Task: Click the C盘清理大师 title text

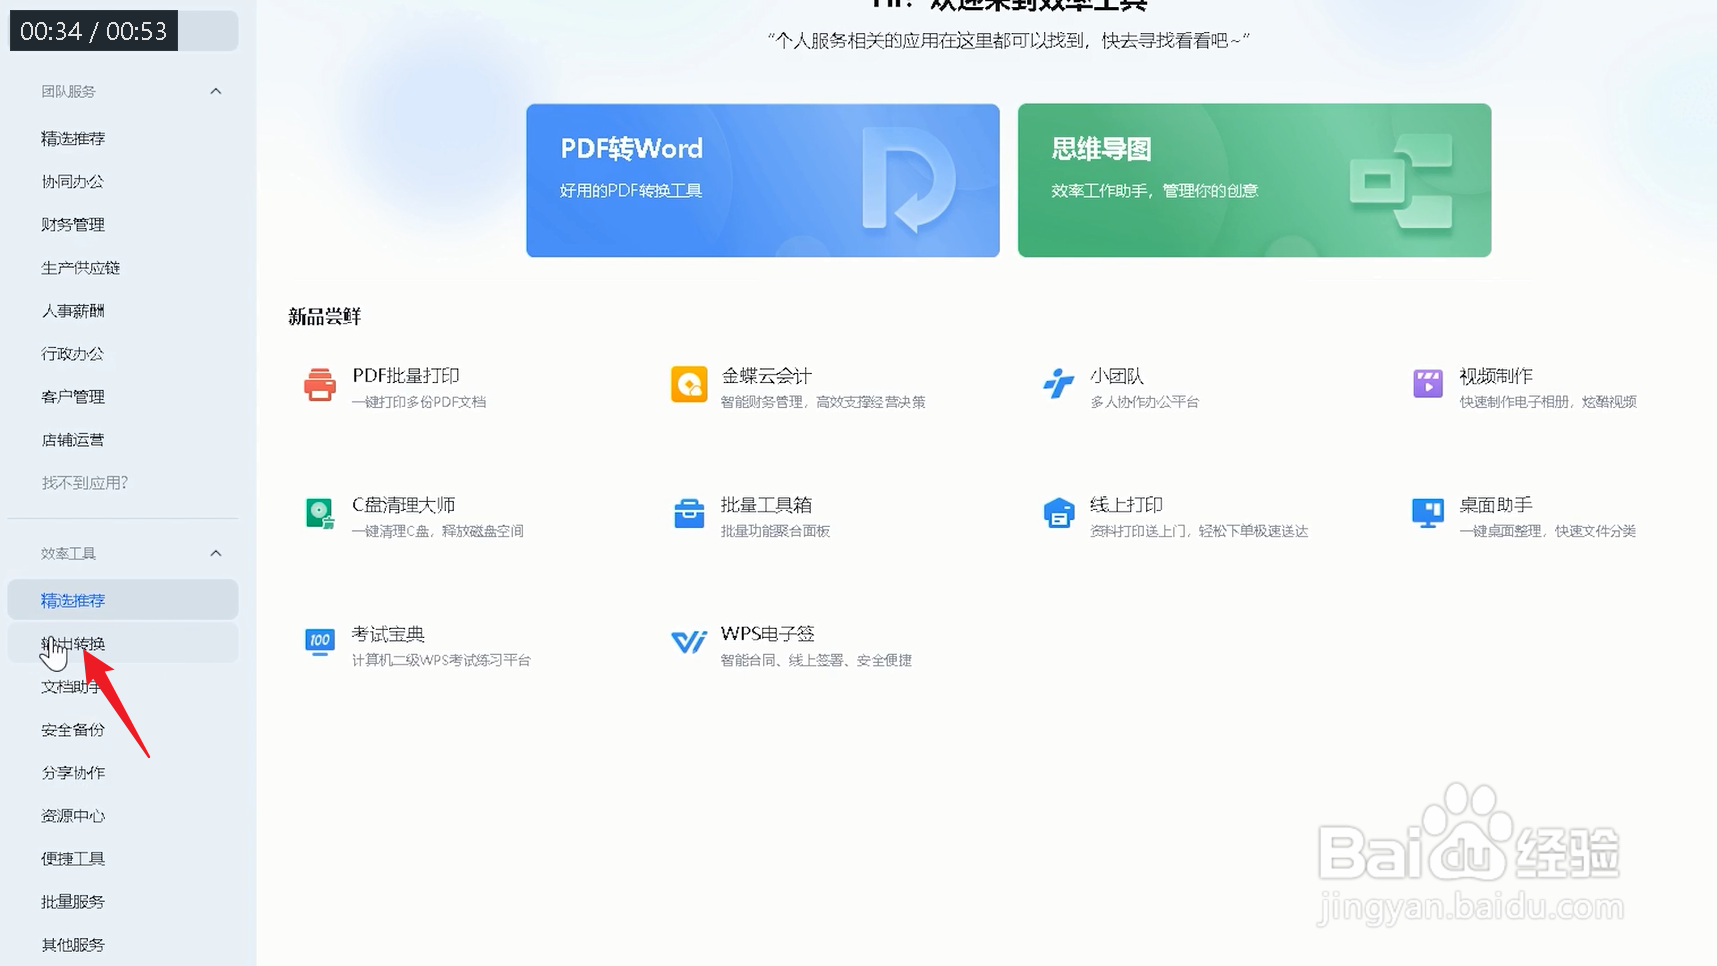Action: [403, 504]
